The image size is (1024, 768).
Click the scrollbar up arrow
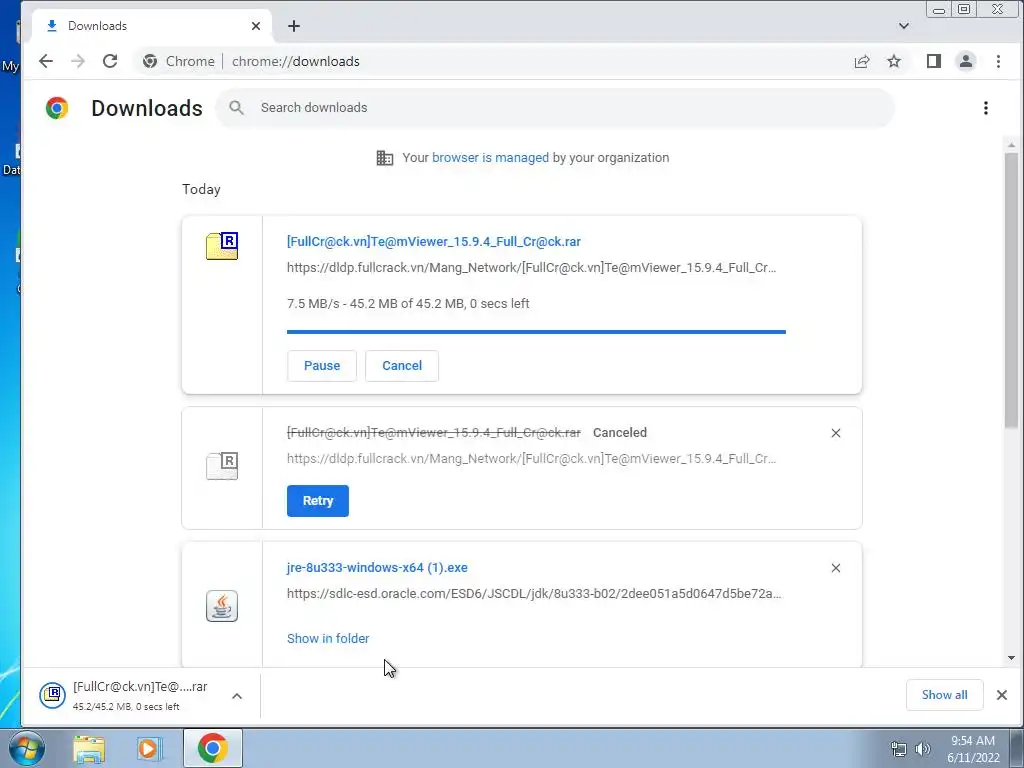[1012, 145]
